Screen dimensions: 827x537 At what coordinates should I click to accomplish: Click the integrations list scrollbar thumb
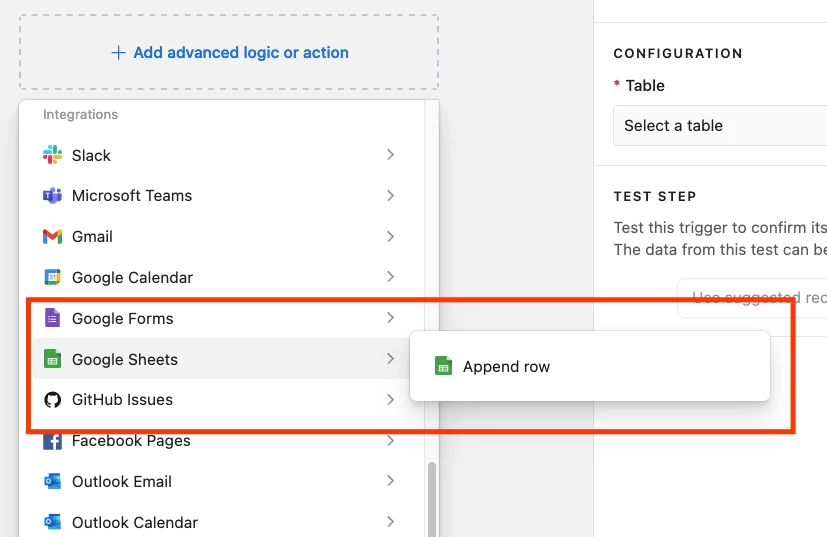click(x=431, y=500)
